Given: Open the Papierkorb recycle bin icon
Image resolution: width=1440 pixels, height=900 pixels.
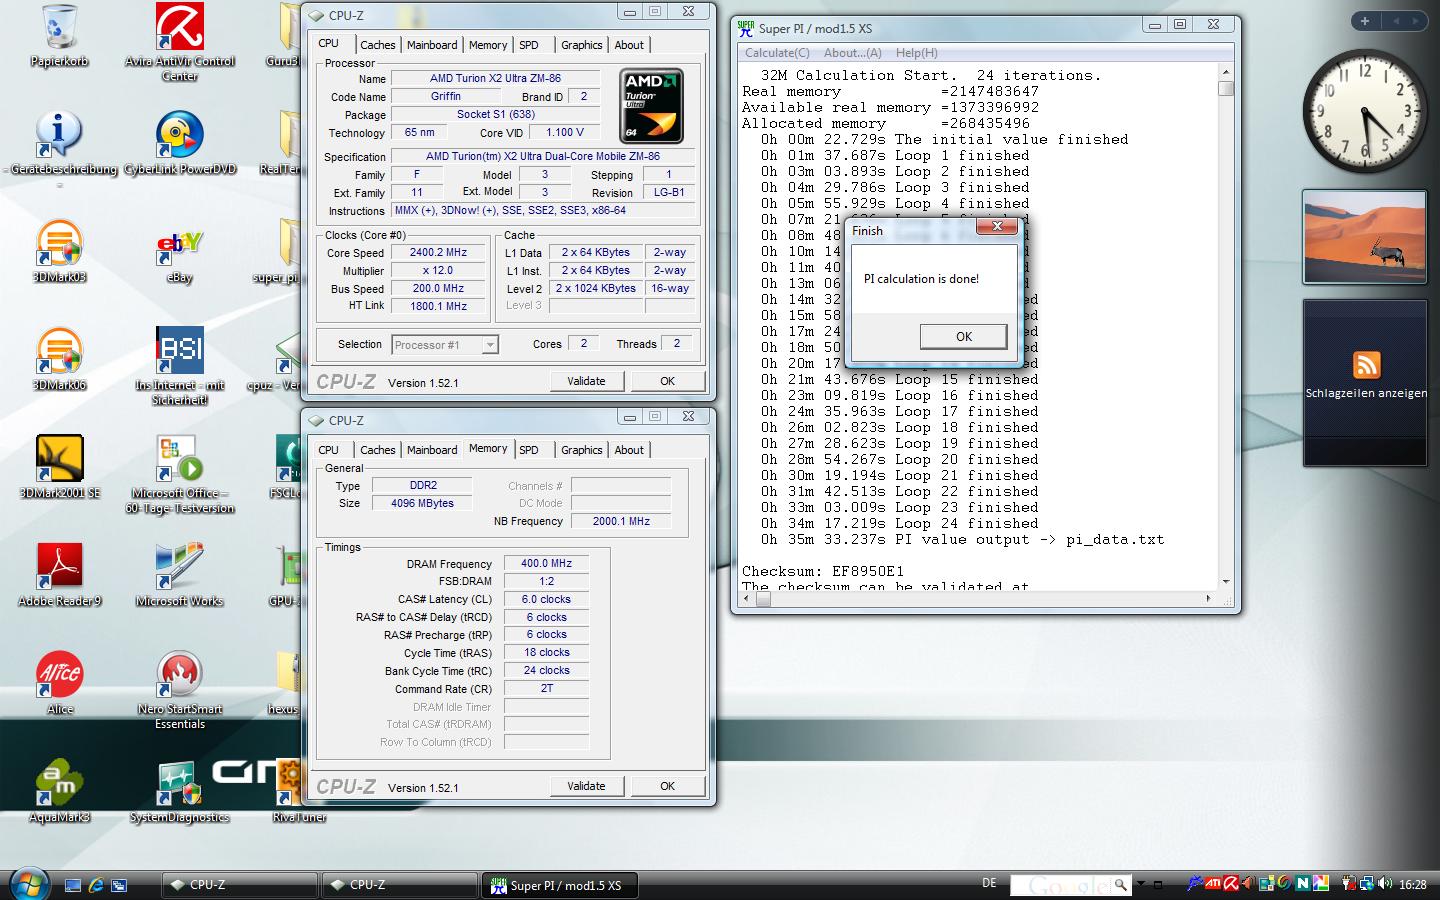Looking at the screenshot, I should point(59,36).
